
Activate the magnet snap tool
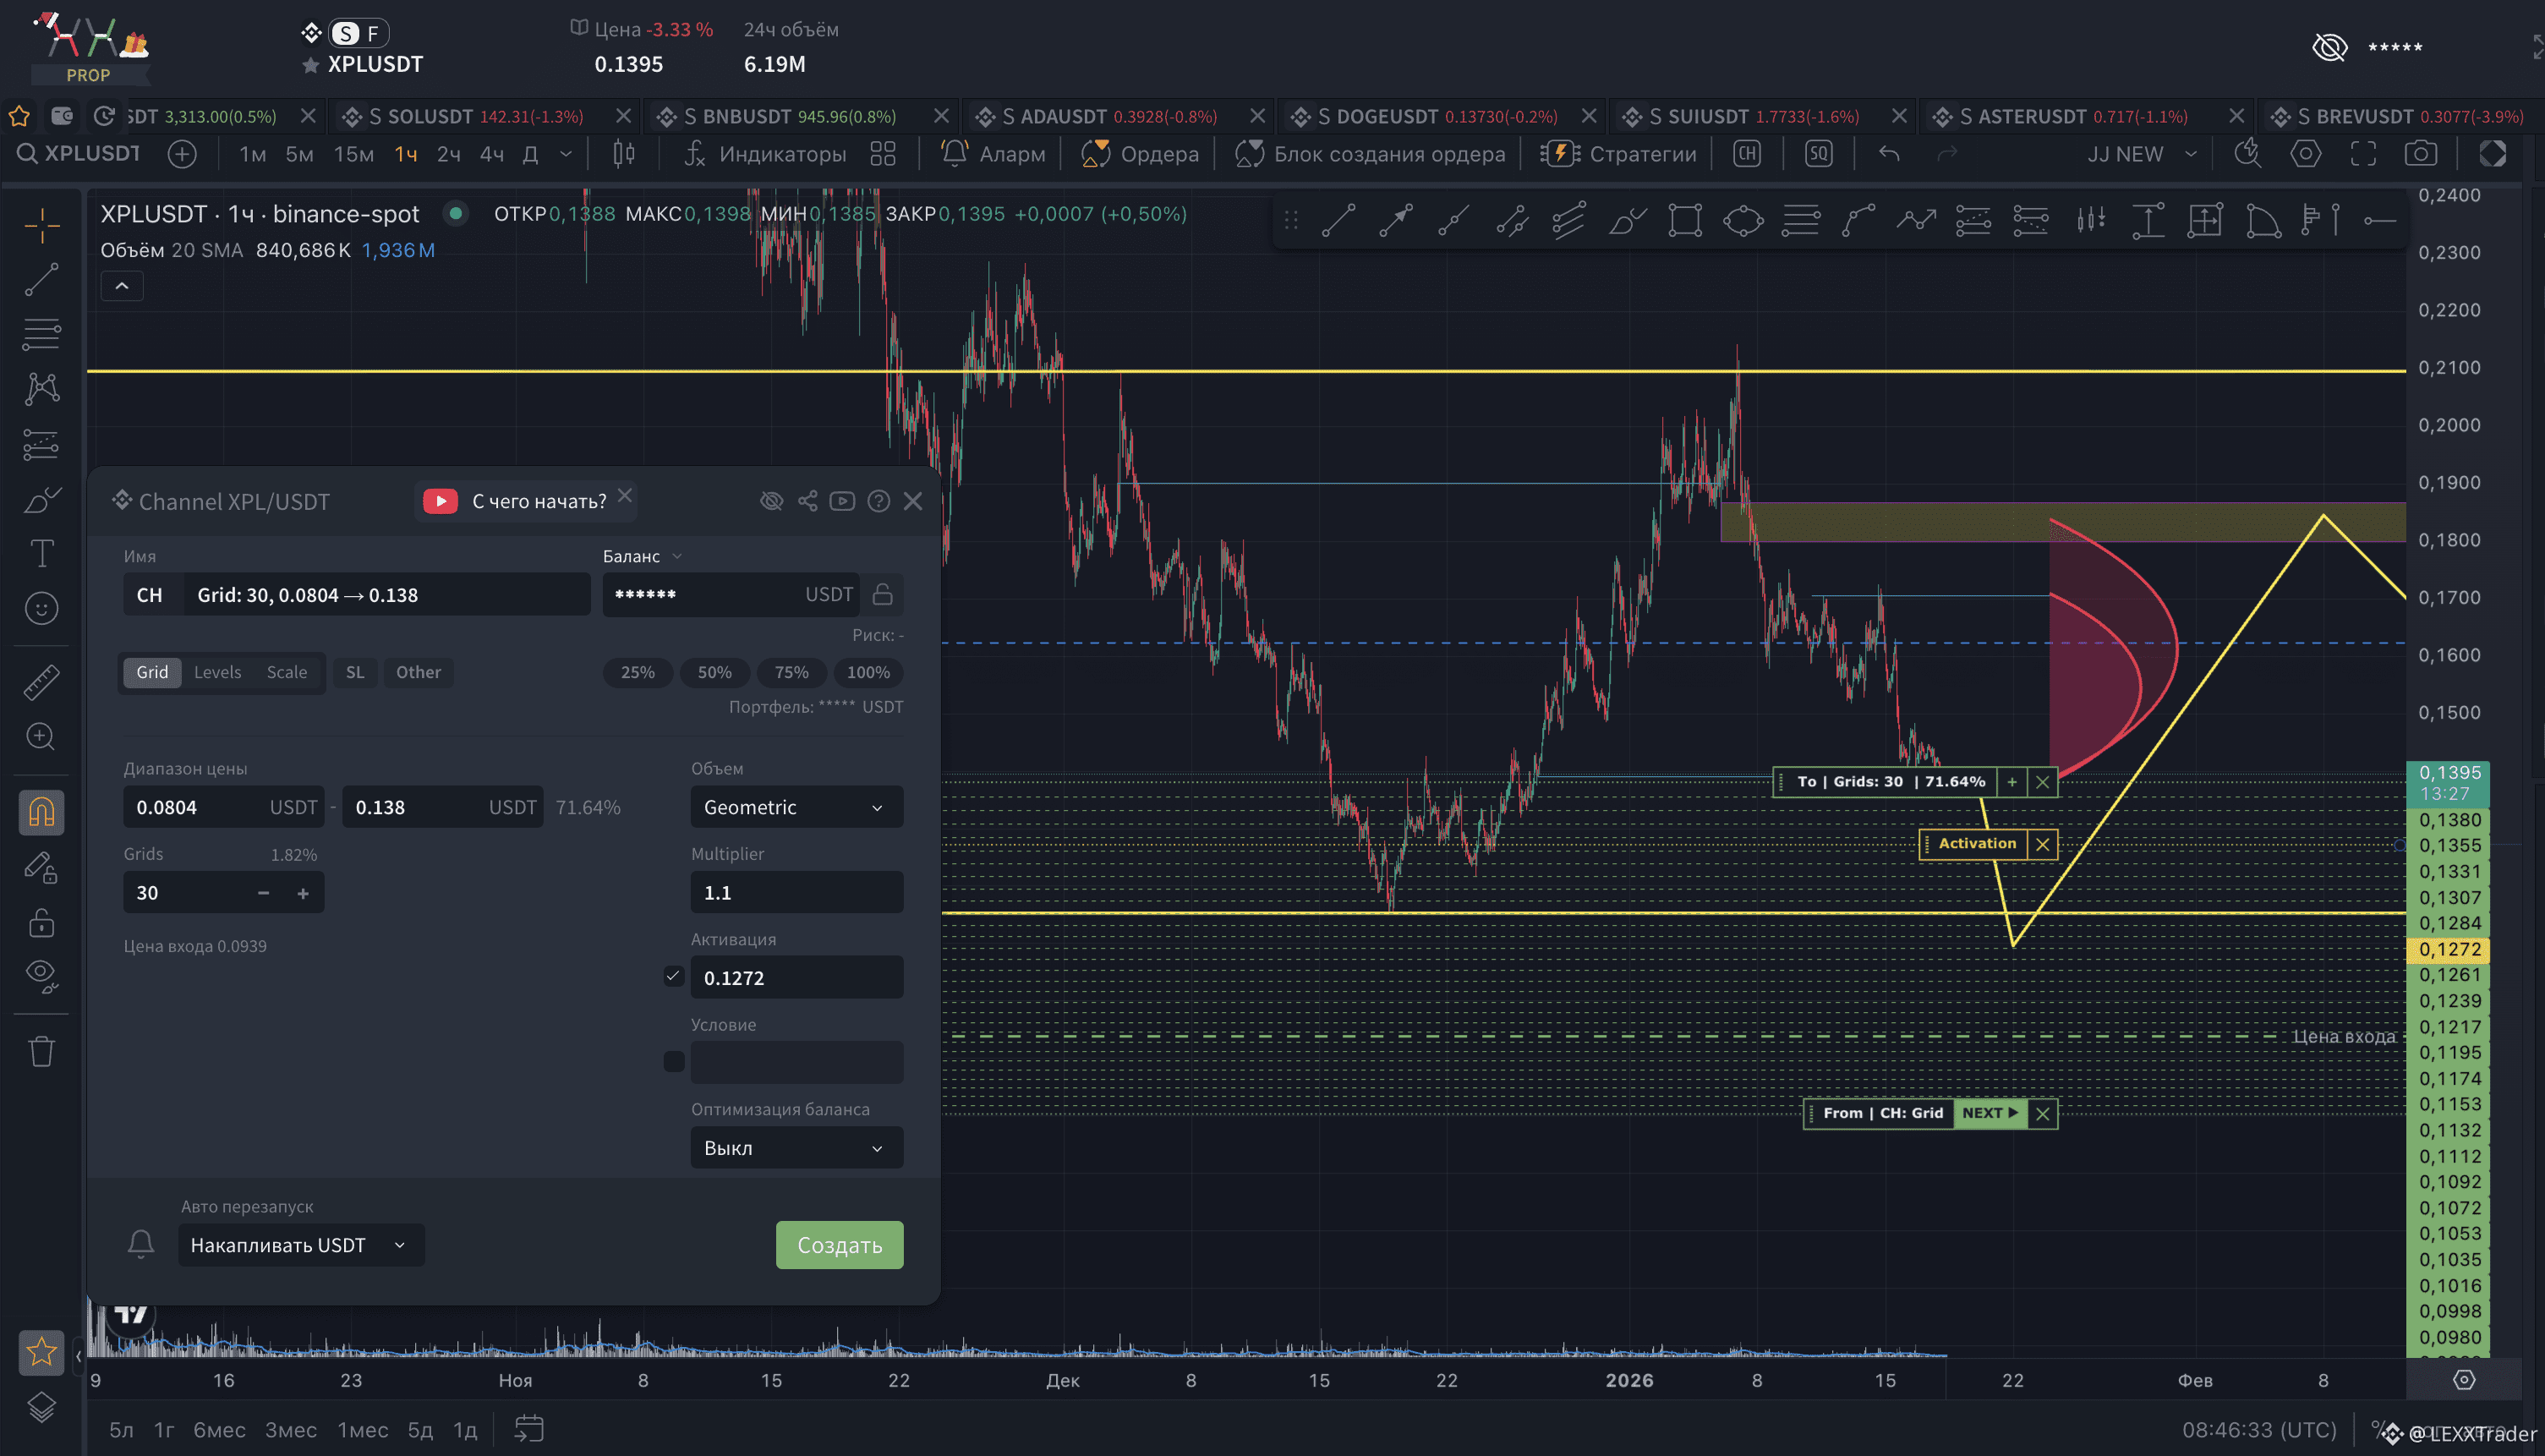41,812
